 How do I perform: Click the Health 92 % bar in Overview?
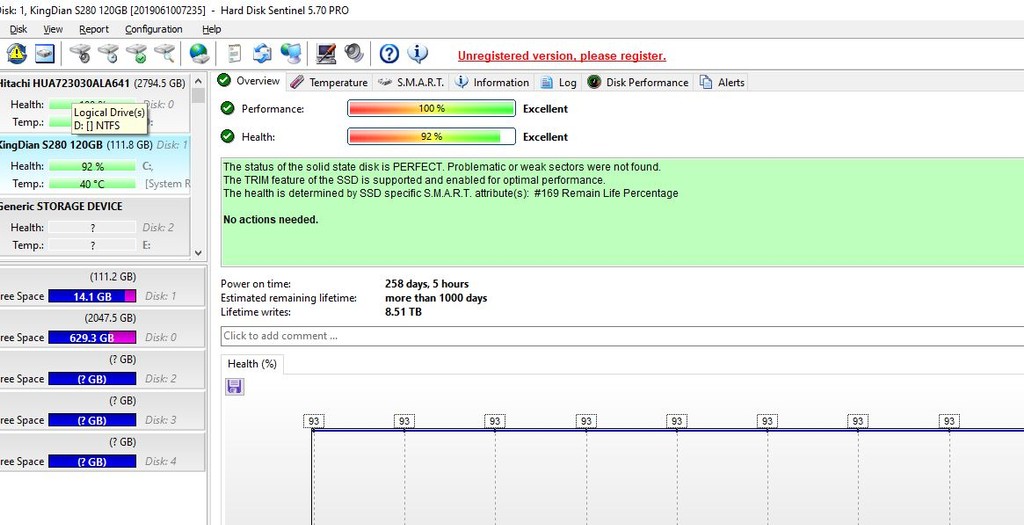pyautogui.click(x=431, y=136)
